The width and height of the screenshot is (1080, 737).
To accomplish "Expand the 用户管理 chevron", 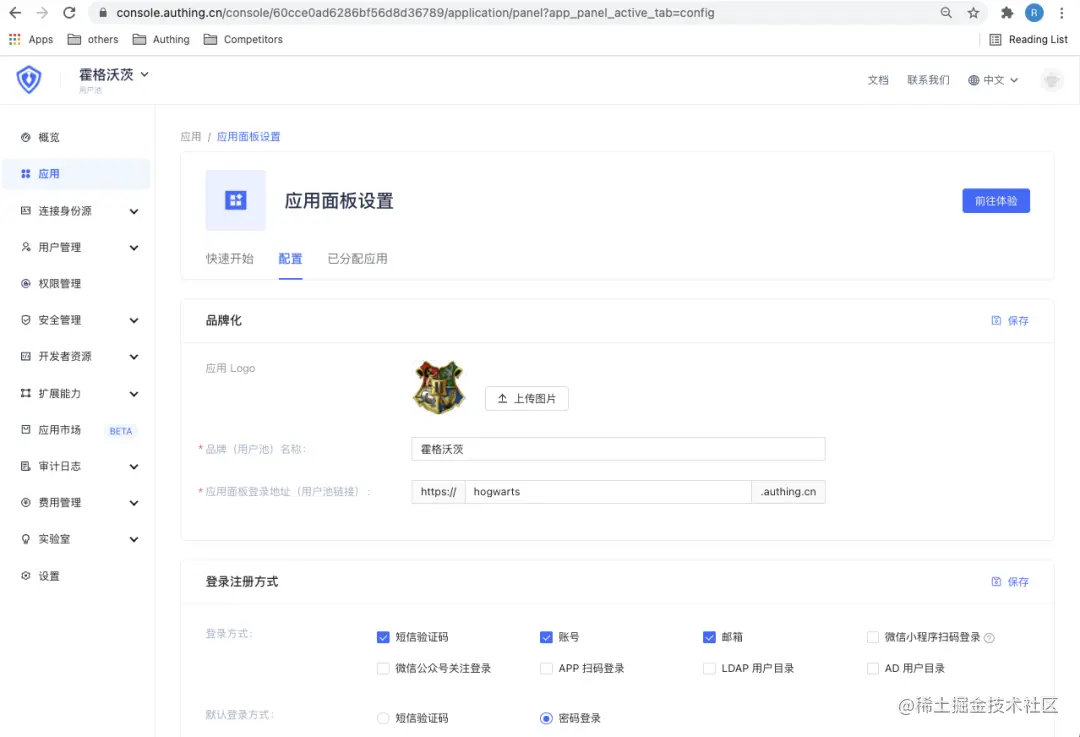I will point(134,248).
